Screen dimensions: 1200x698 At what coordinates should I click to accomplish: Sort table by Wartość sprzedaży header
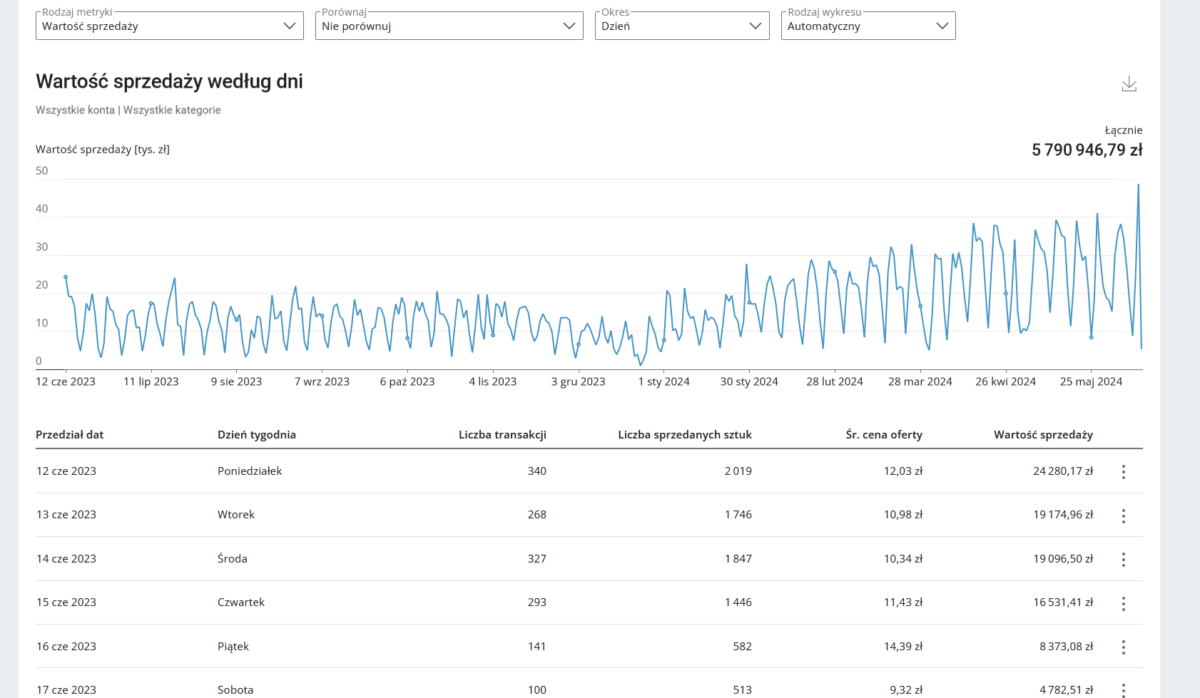tap(1042, 435)
